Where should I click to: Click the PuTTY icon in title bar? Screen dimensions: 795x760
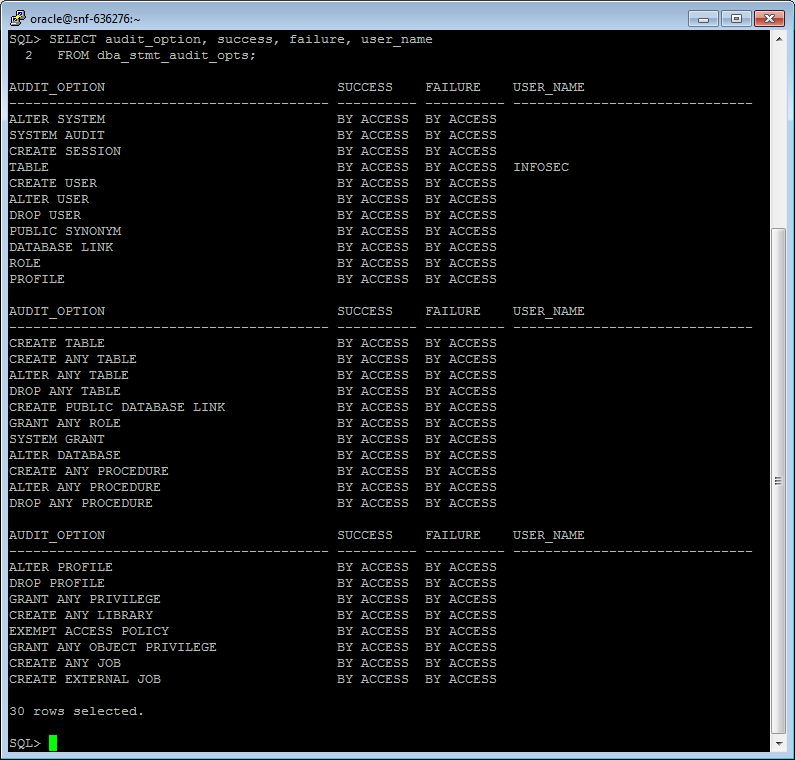[x=17, y=18]
